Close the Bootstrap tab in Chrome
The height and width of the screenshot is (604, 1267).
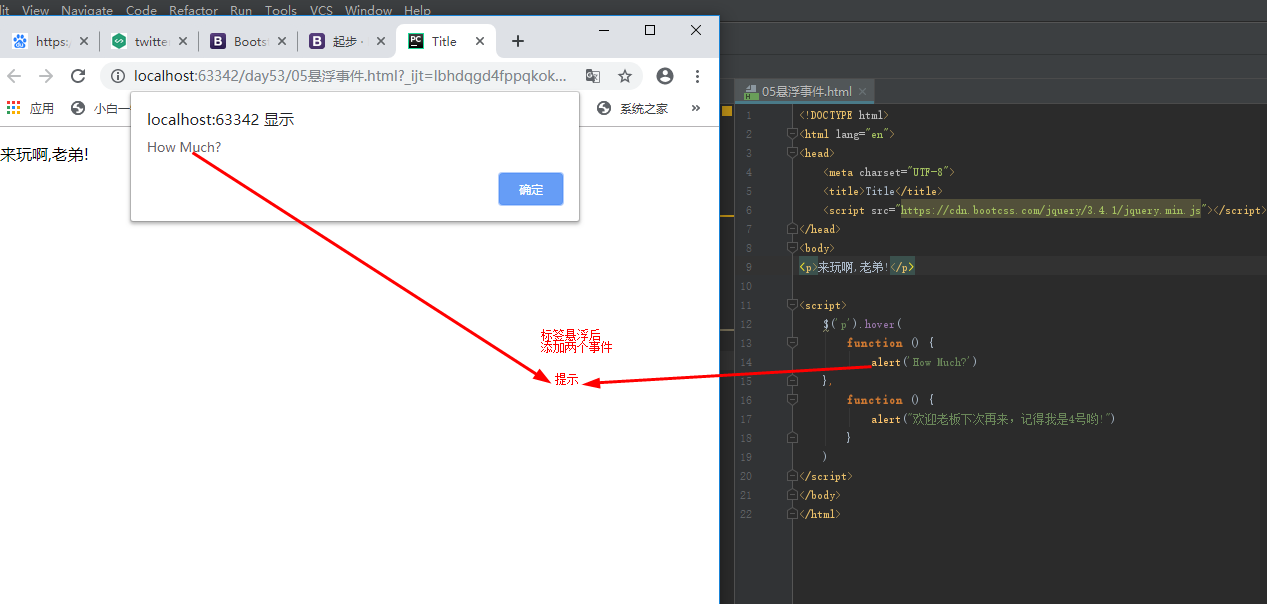(x=282, y=41)
